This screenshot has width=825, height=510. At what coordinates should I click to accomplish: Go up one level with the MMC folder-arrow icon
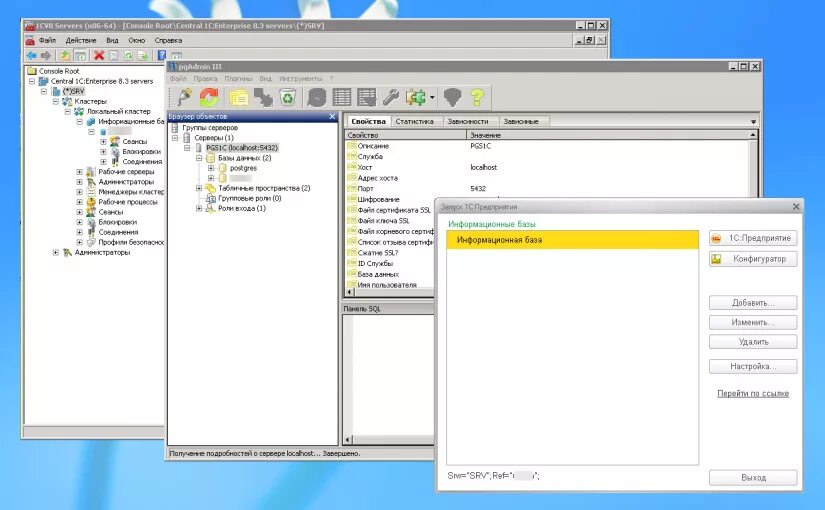65,55
